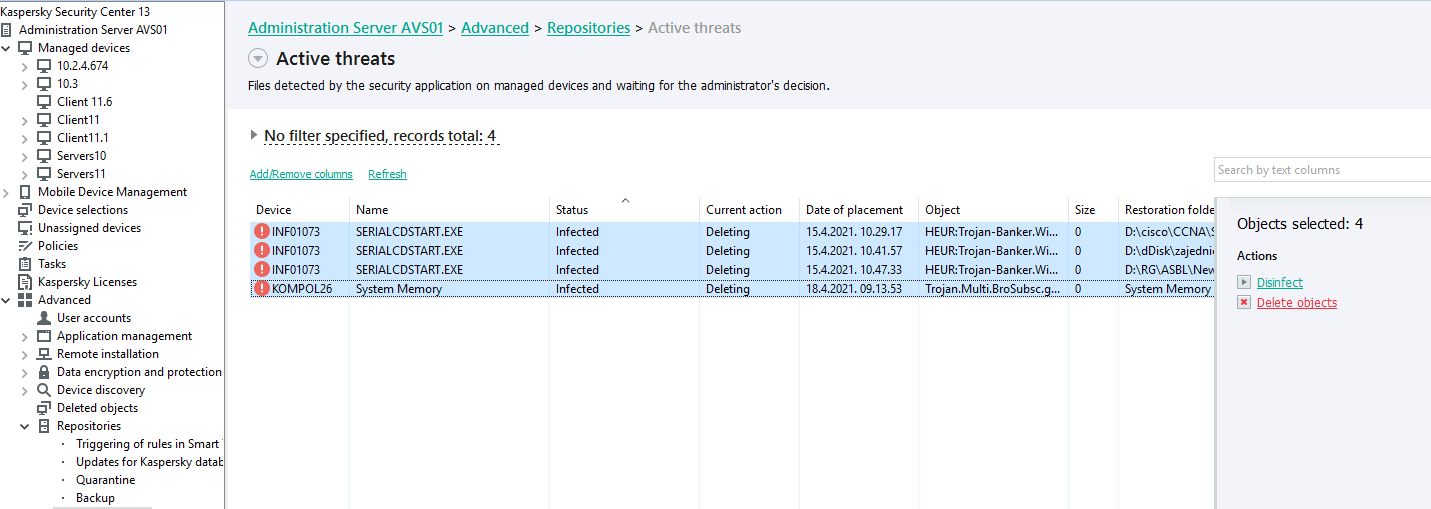Click the Kaspersky Licenses icon

[25, 282]
